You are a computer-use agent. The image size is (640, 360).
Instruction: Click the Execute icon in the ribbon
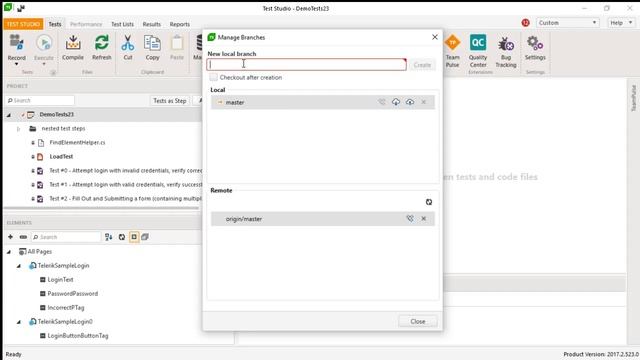tap(44, 42)
